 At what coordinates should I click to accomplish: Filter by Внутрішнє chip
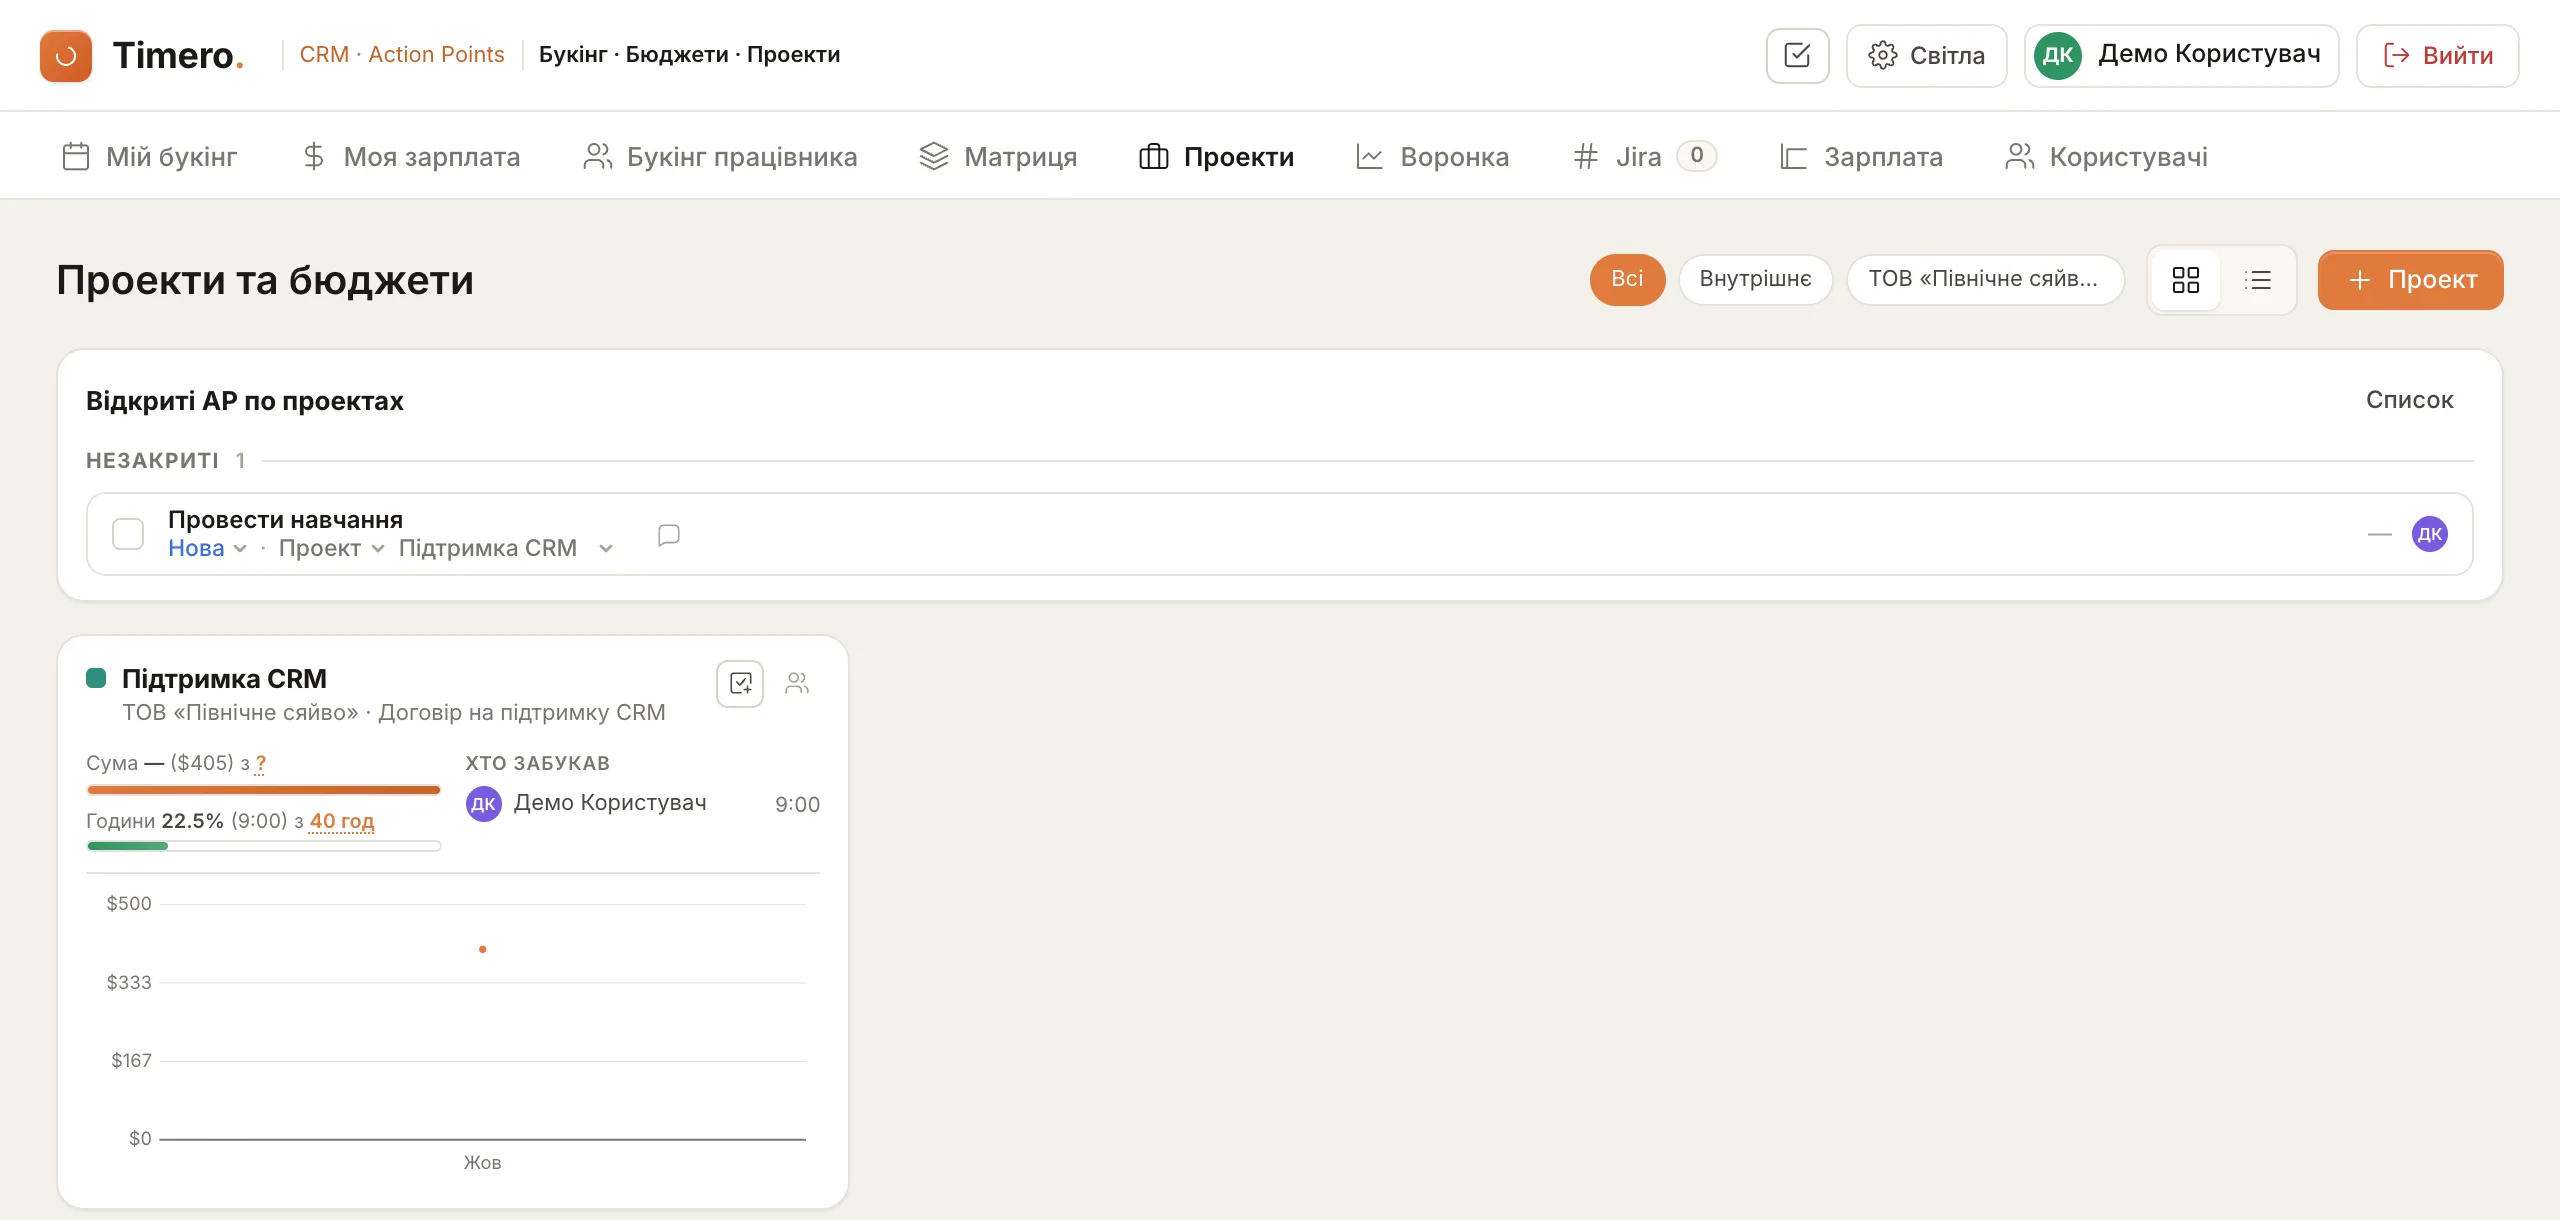pos(1755,279)
